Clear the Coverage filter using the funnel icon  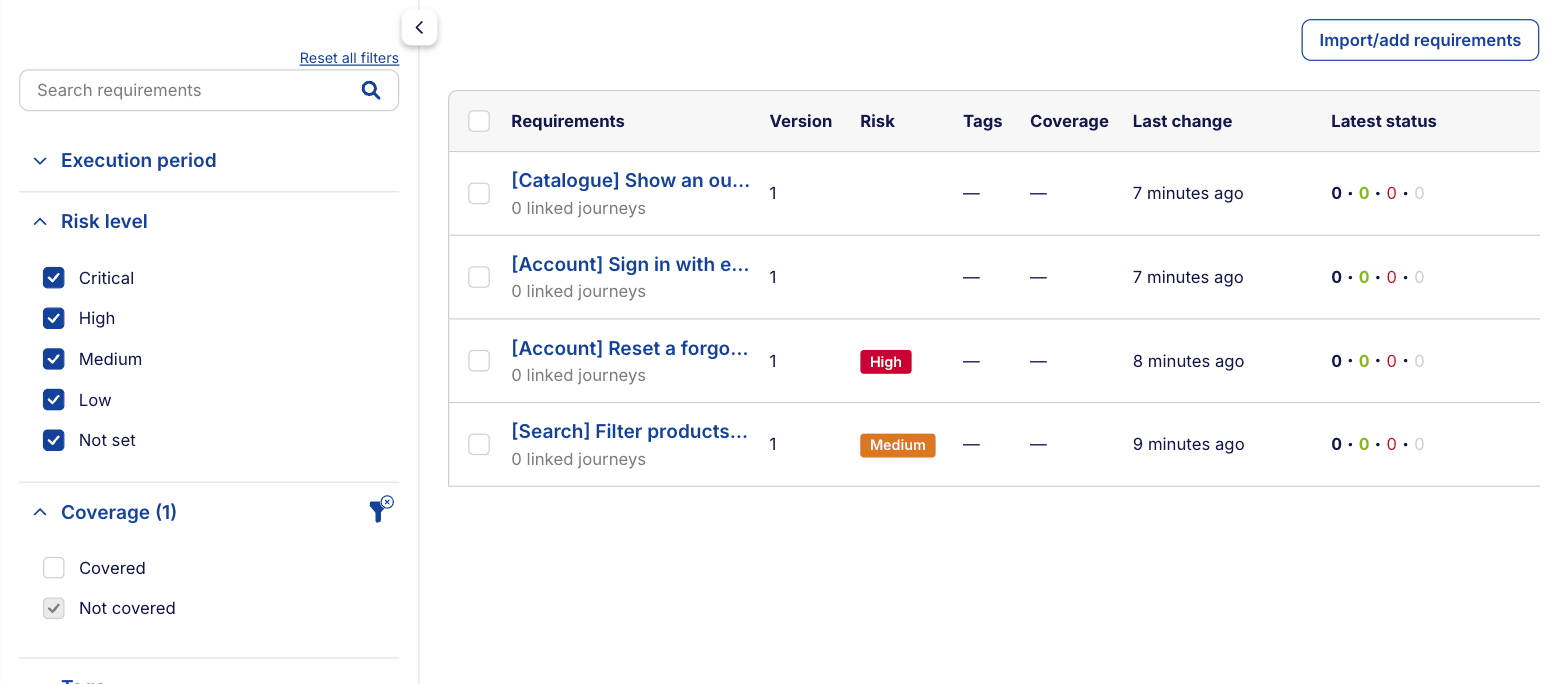(381, 510)
